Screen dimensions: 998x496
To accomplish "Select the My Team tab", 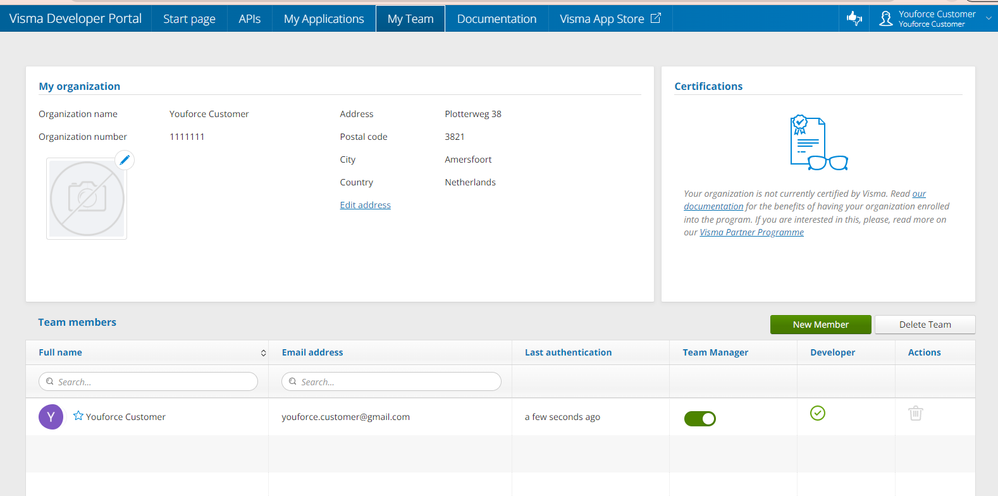I will (x=411, y=18).
